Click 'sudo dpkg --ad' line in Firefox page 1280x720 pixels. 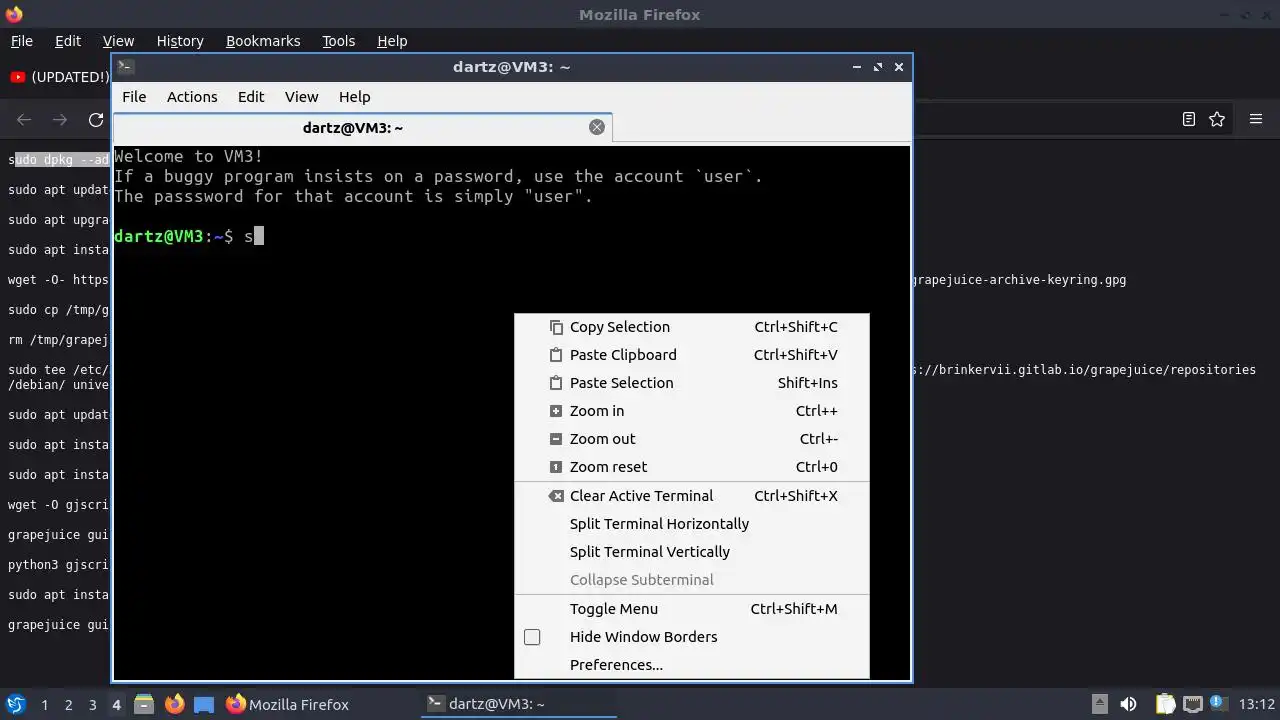[x=59, y=160]
